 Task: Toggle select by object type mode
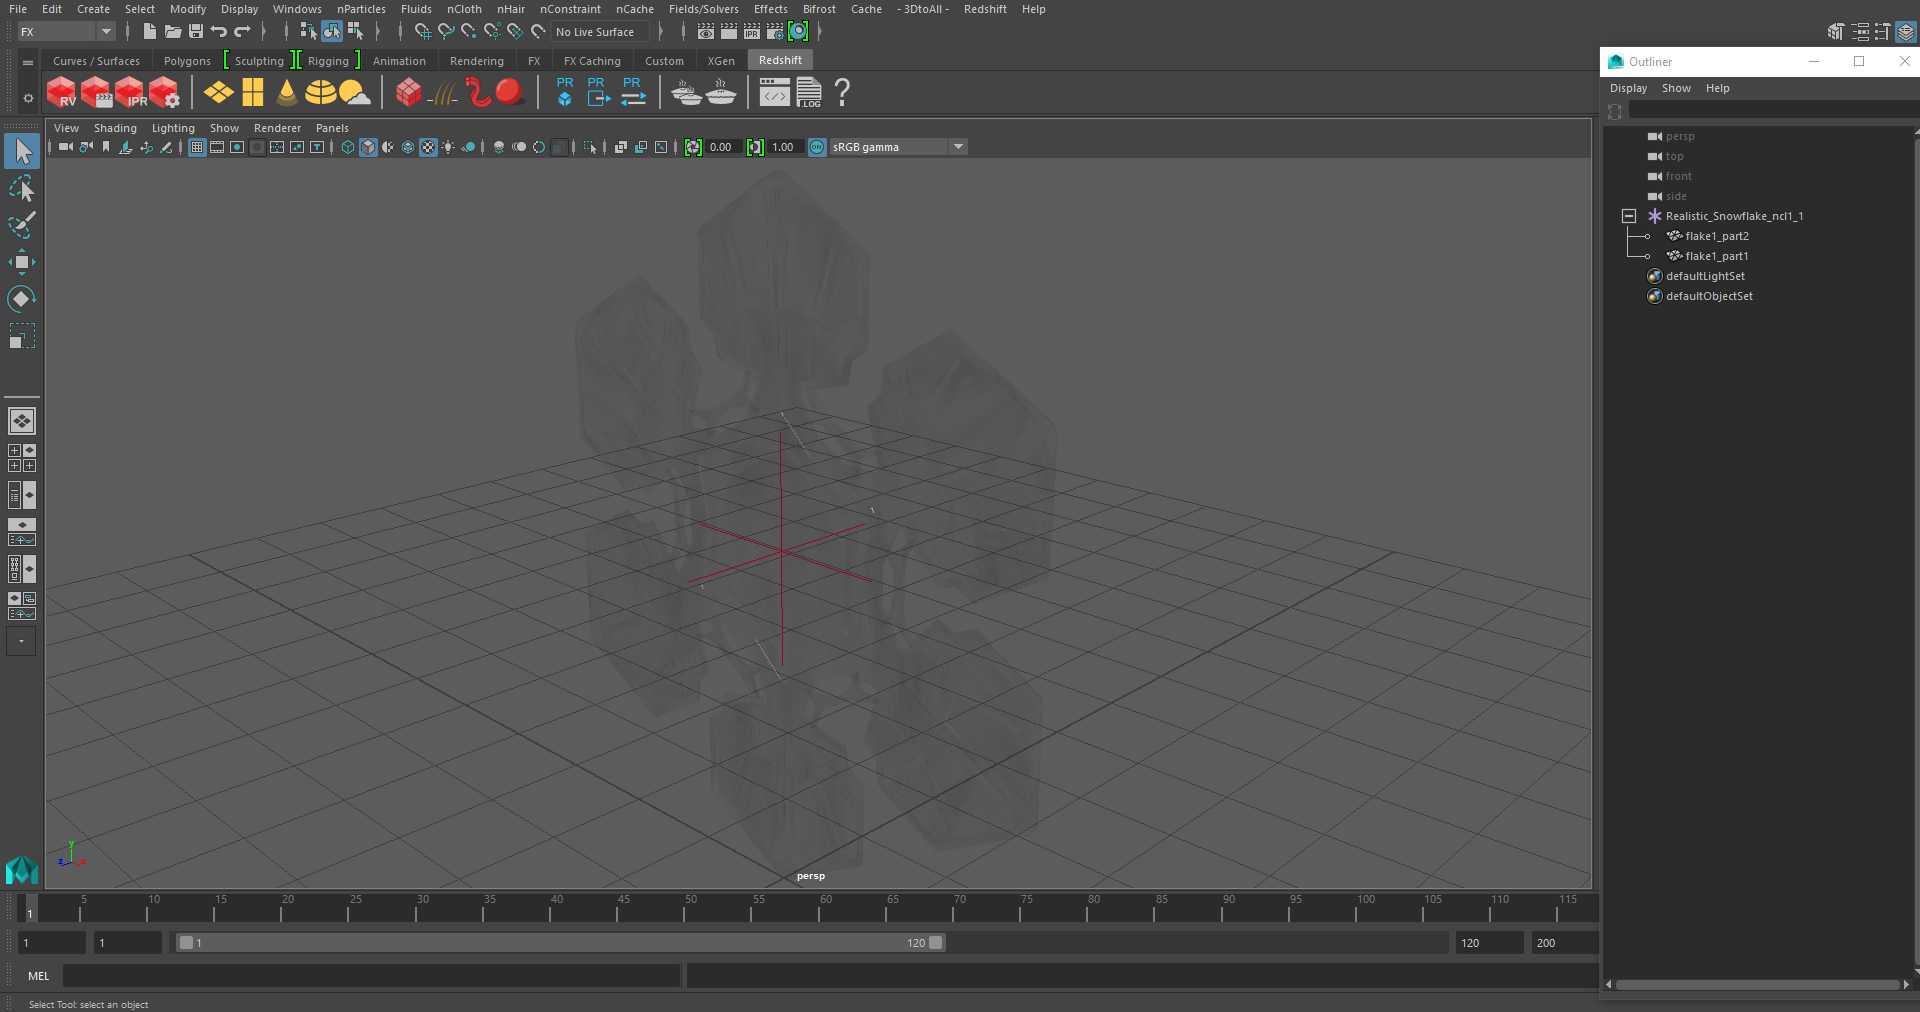(332, 32)
